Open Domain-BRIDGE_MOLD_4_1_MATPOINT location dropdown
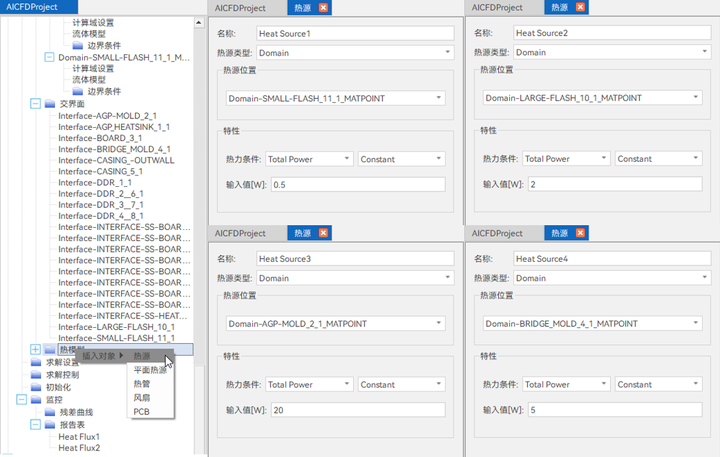This screenshot has height=457, width=720. (x=592, y=323)
